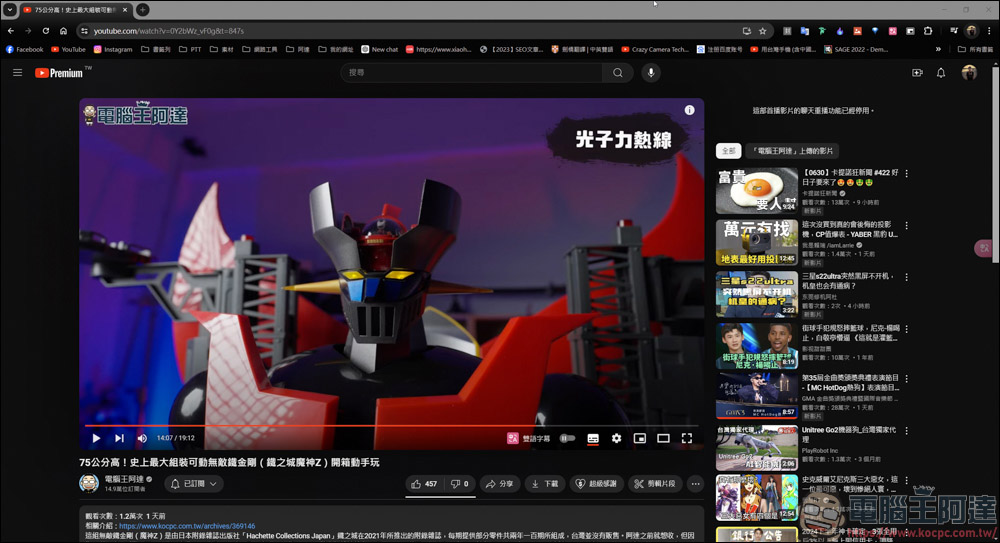
Task: Click the YouTube search magnifier button
Action: 618,73
